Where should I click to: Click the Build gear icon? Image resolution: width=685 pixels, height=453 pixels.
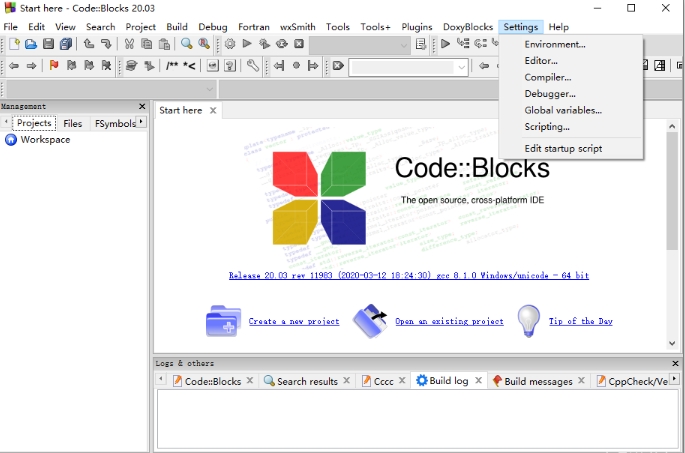coord(230,44)
